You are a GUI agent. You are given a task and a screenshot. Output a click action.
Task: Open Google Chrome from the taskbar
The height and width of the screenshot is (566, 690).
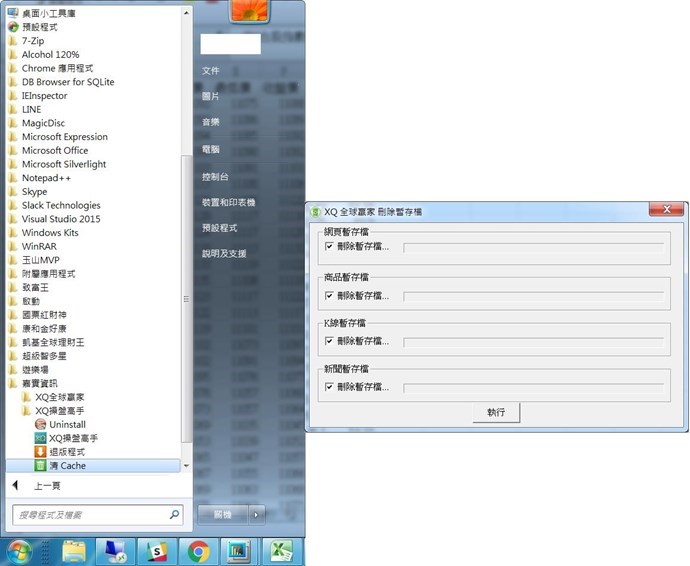click(198, 551)
